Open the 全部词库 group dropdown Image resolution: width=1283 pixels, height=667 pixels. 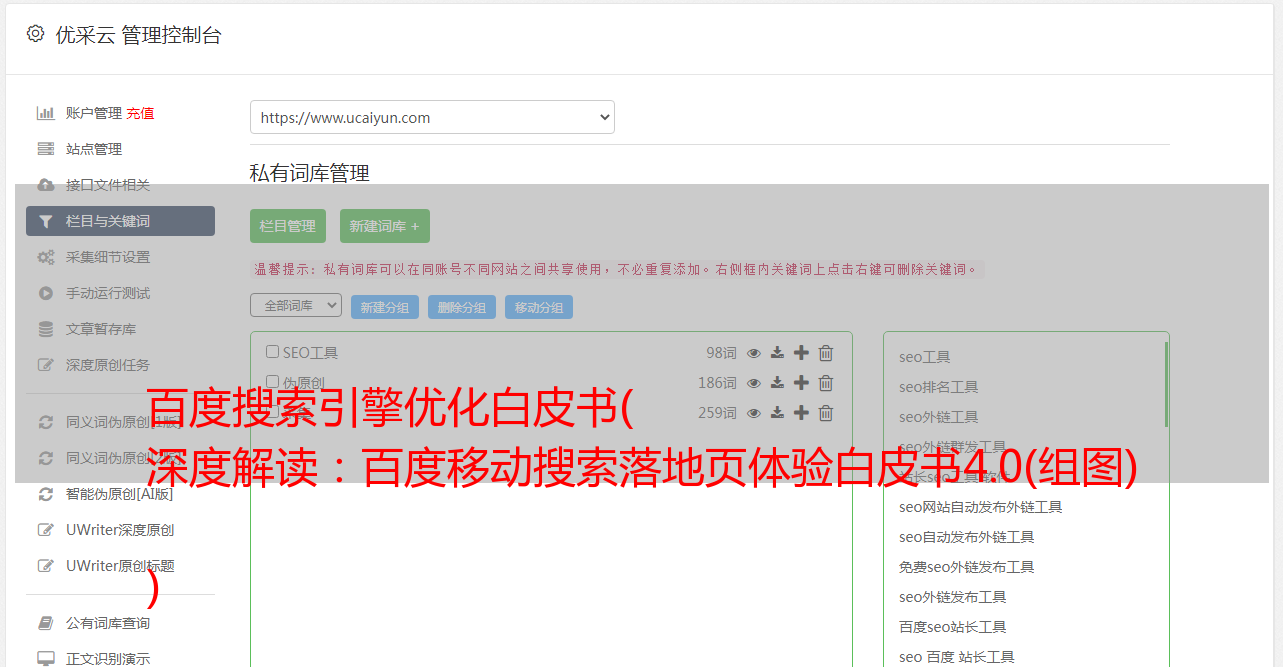(296, 305)
